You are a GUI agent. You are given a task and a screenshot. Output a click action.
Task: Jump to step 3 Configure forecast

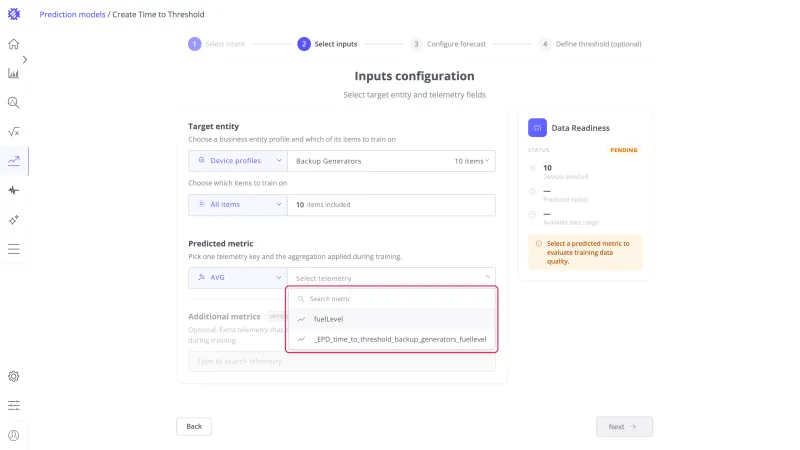(x=448, y=44)
